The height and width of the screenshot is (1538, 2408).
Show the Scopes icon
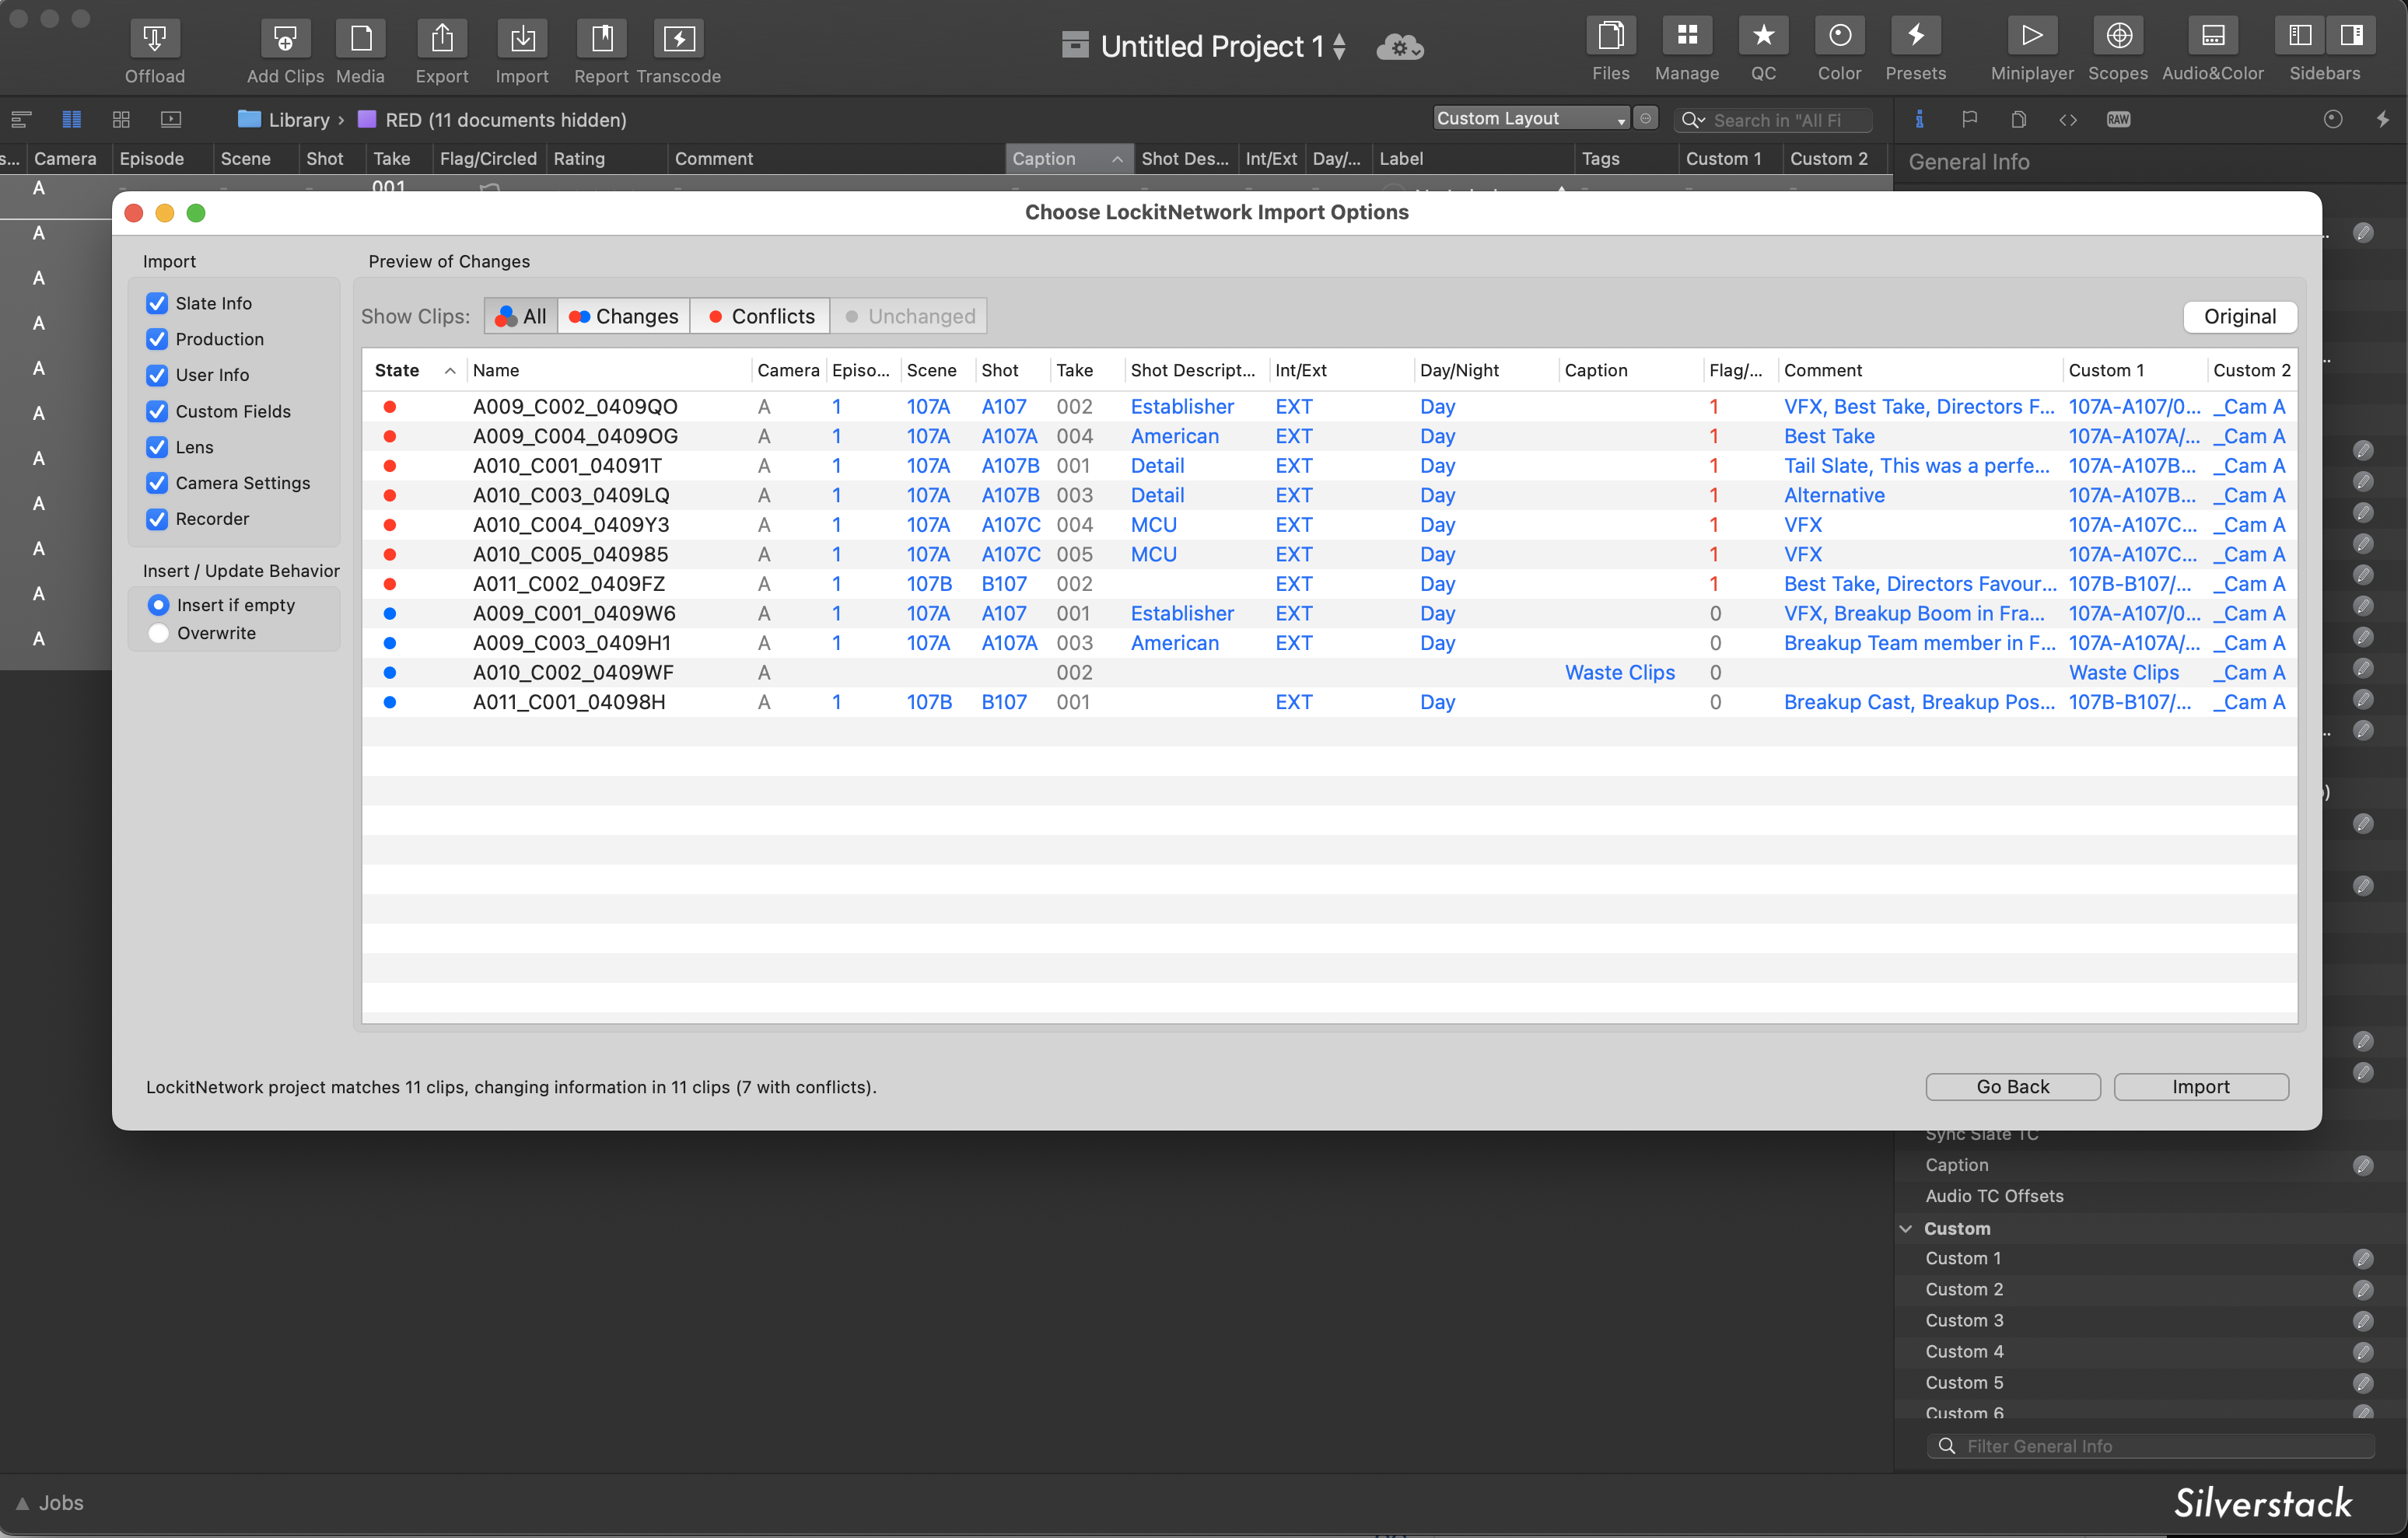tap(2118, 36)
